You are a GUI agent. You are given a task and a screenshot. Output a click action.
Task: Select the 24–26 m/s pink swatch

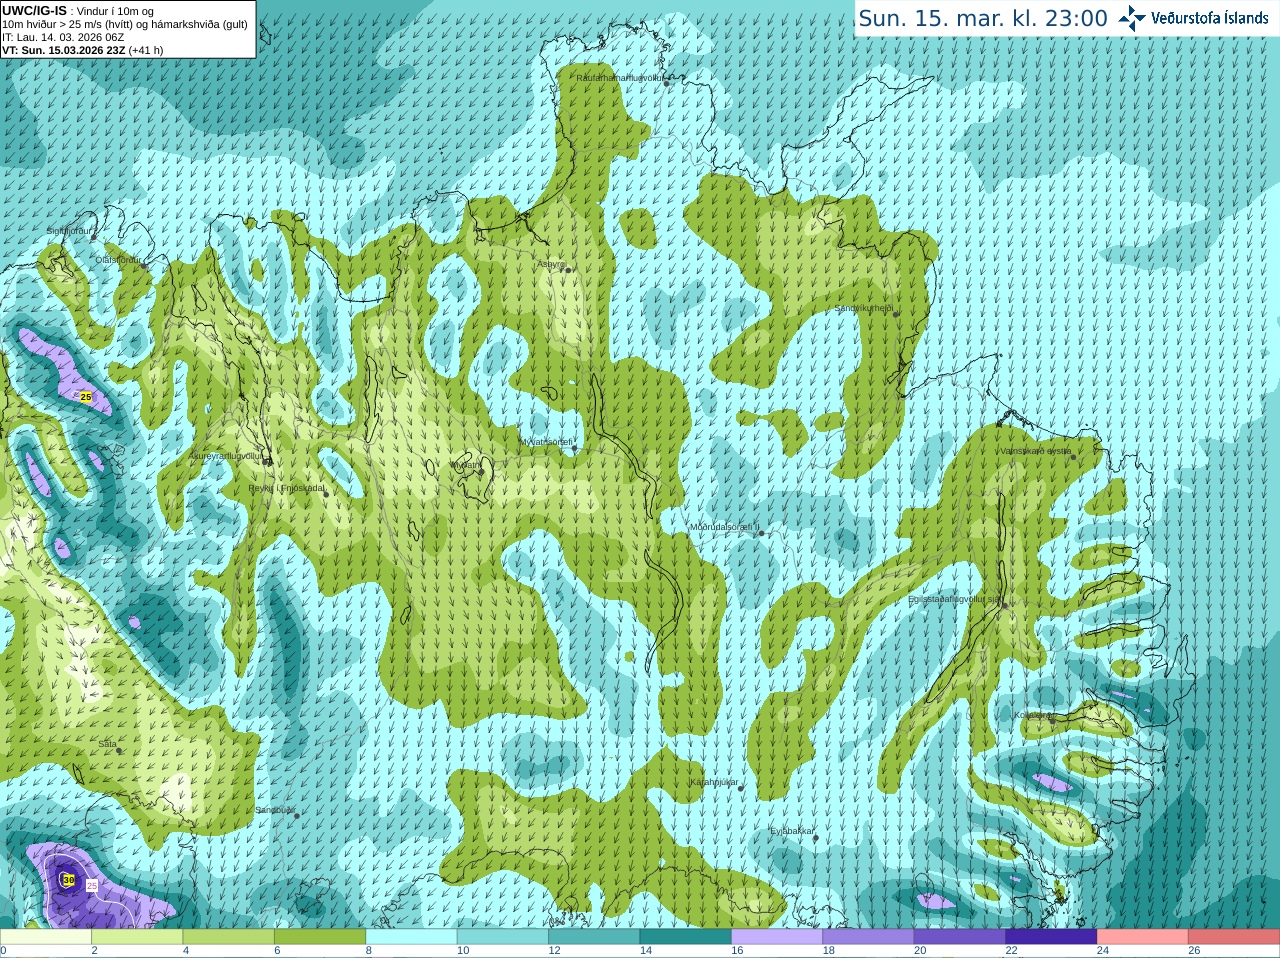tap(1143, 937)
